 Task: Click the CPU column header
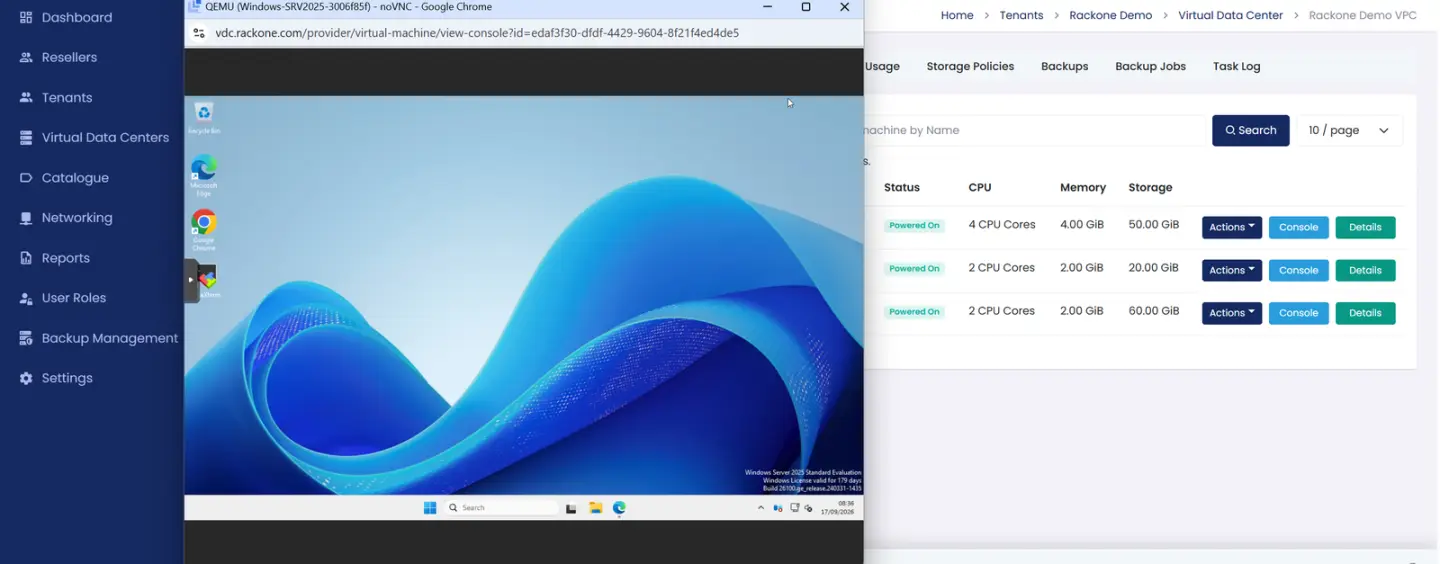980,187
